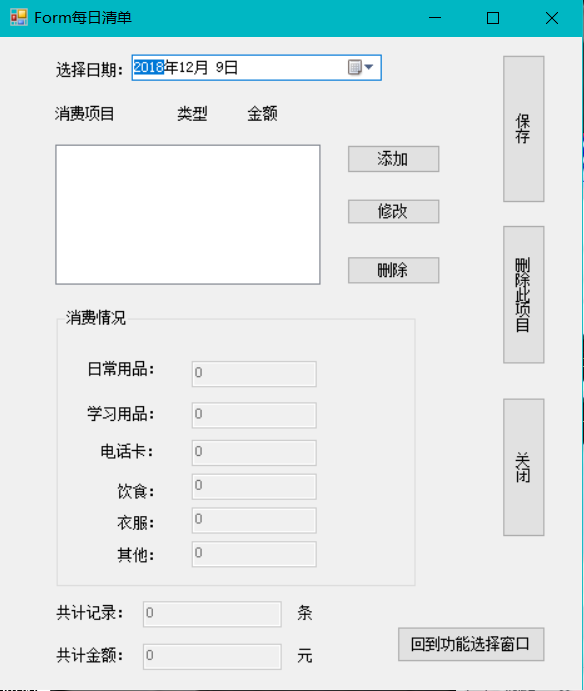Click the 12月 month part of date
584x691 pixels.
pos(193,67)
